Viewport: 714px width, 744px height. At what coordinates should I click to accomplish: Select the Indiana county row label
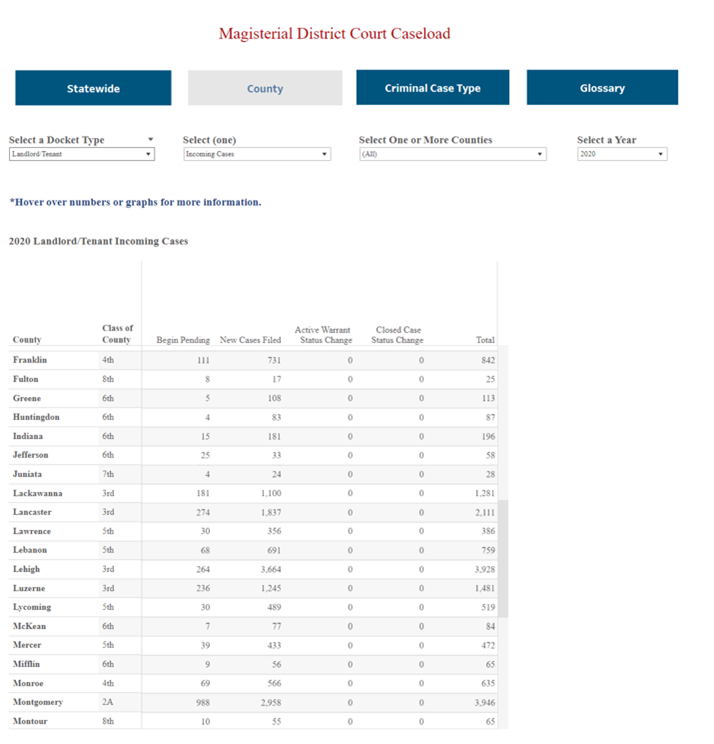pos(28,436)
